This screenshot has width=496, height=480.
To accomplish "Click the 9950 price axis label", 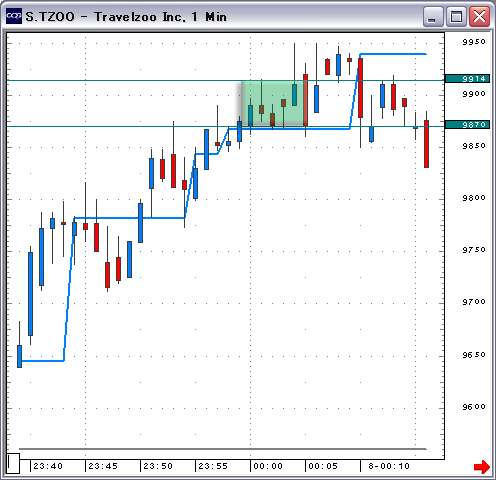I will 474,42.
